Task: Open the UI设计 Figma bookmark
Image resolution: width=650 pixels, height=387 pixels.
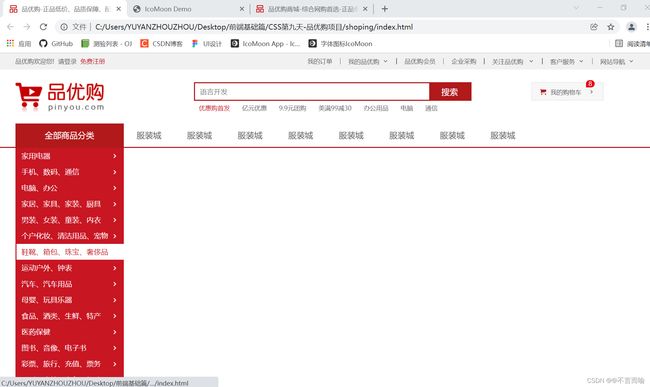Action: [206, 44]
